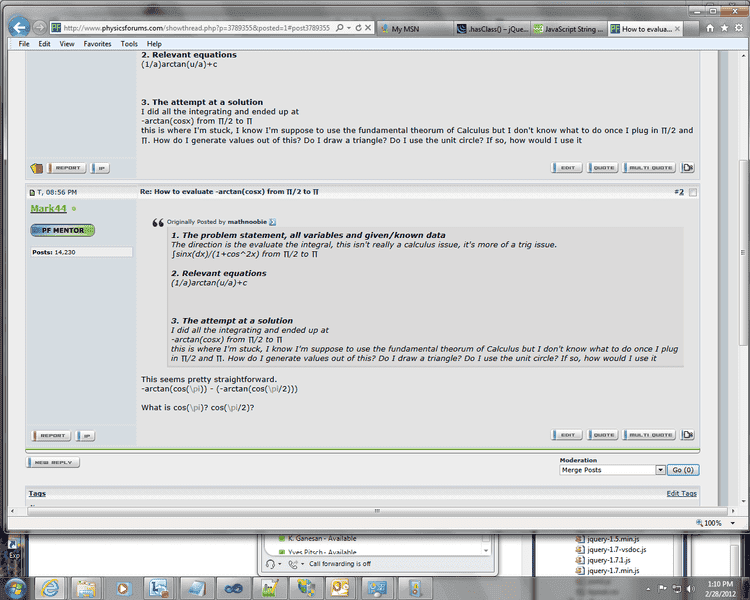Image resolution: width=750 pixels, height=600 pixels.
Task: Click the horizontal scrollbar thumb
Action: pyautogui.click(x=377, y=511)
